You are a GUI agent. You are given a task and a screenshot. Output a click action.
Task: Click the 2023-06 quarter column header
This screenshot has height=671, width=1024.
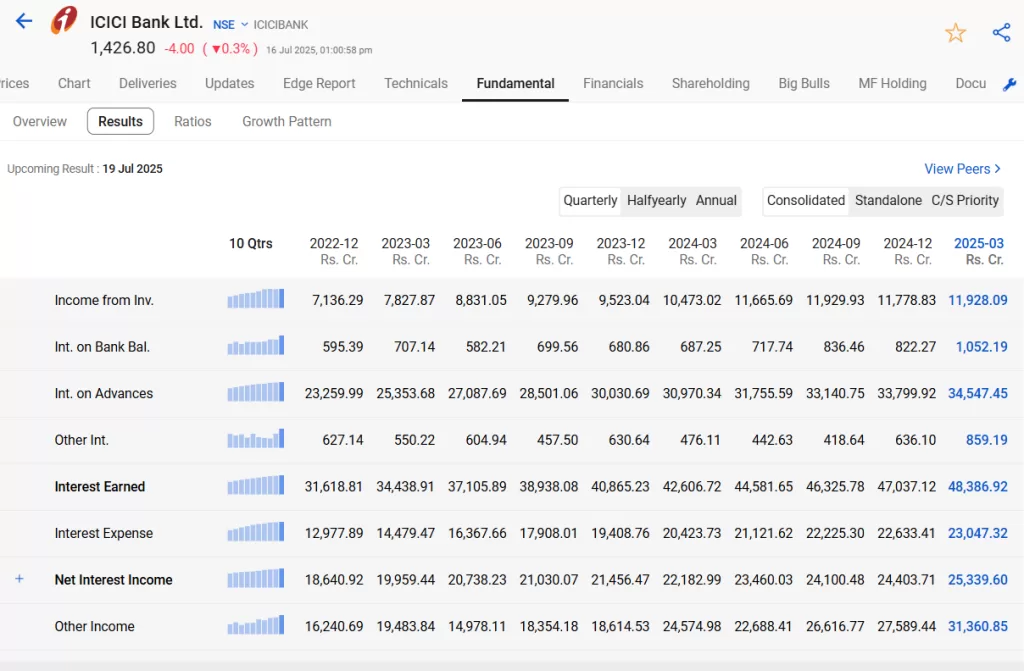(x=477, y=252)
